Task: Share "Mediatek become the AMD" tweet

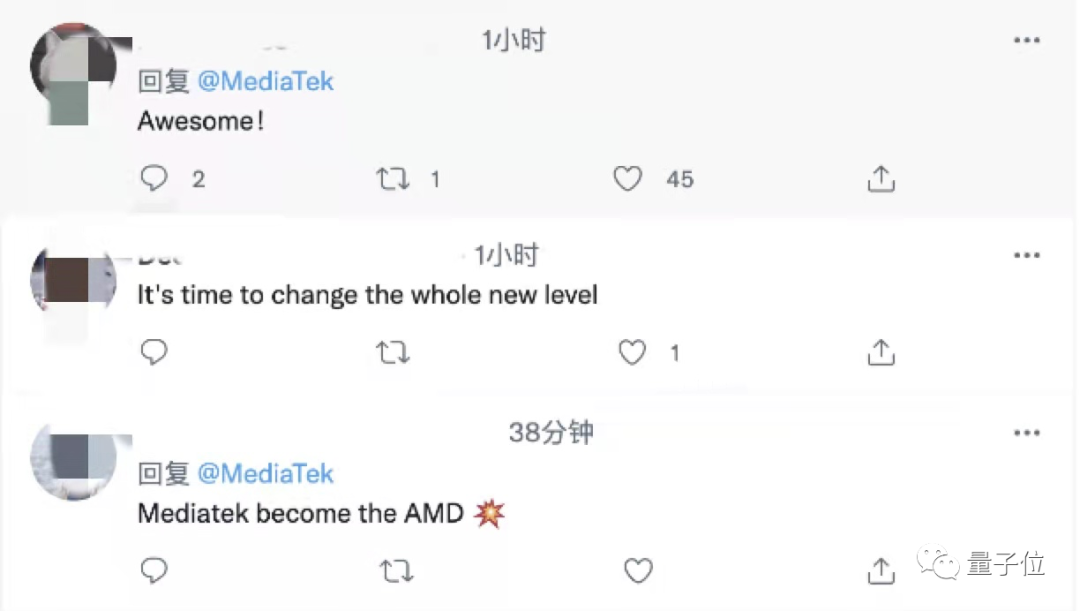Action: coord(880,570)
